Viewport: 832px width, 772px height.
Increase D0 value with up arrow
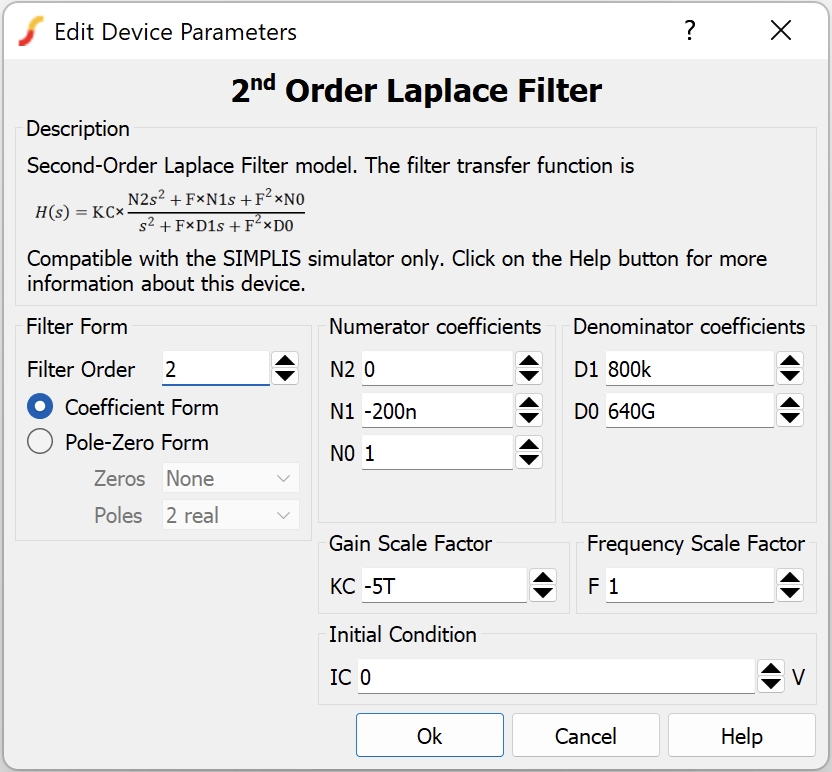(790, 403)
